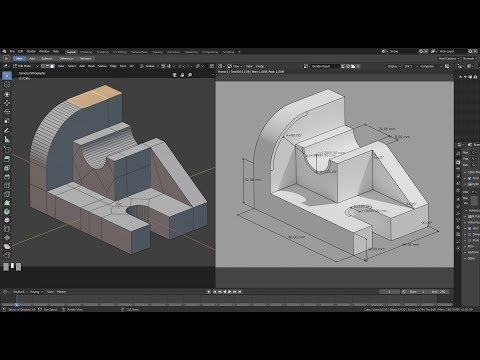Switch to the Layout workspace tab
The height and width of the screenshot is (360, 480).
(71, 52)
